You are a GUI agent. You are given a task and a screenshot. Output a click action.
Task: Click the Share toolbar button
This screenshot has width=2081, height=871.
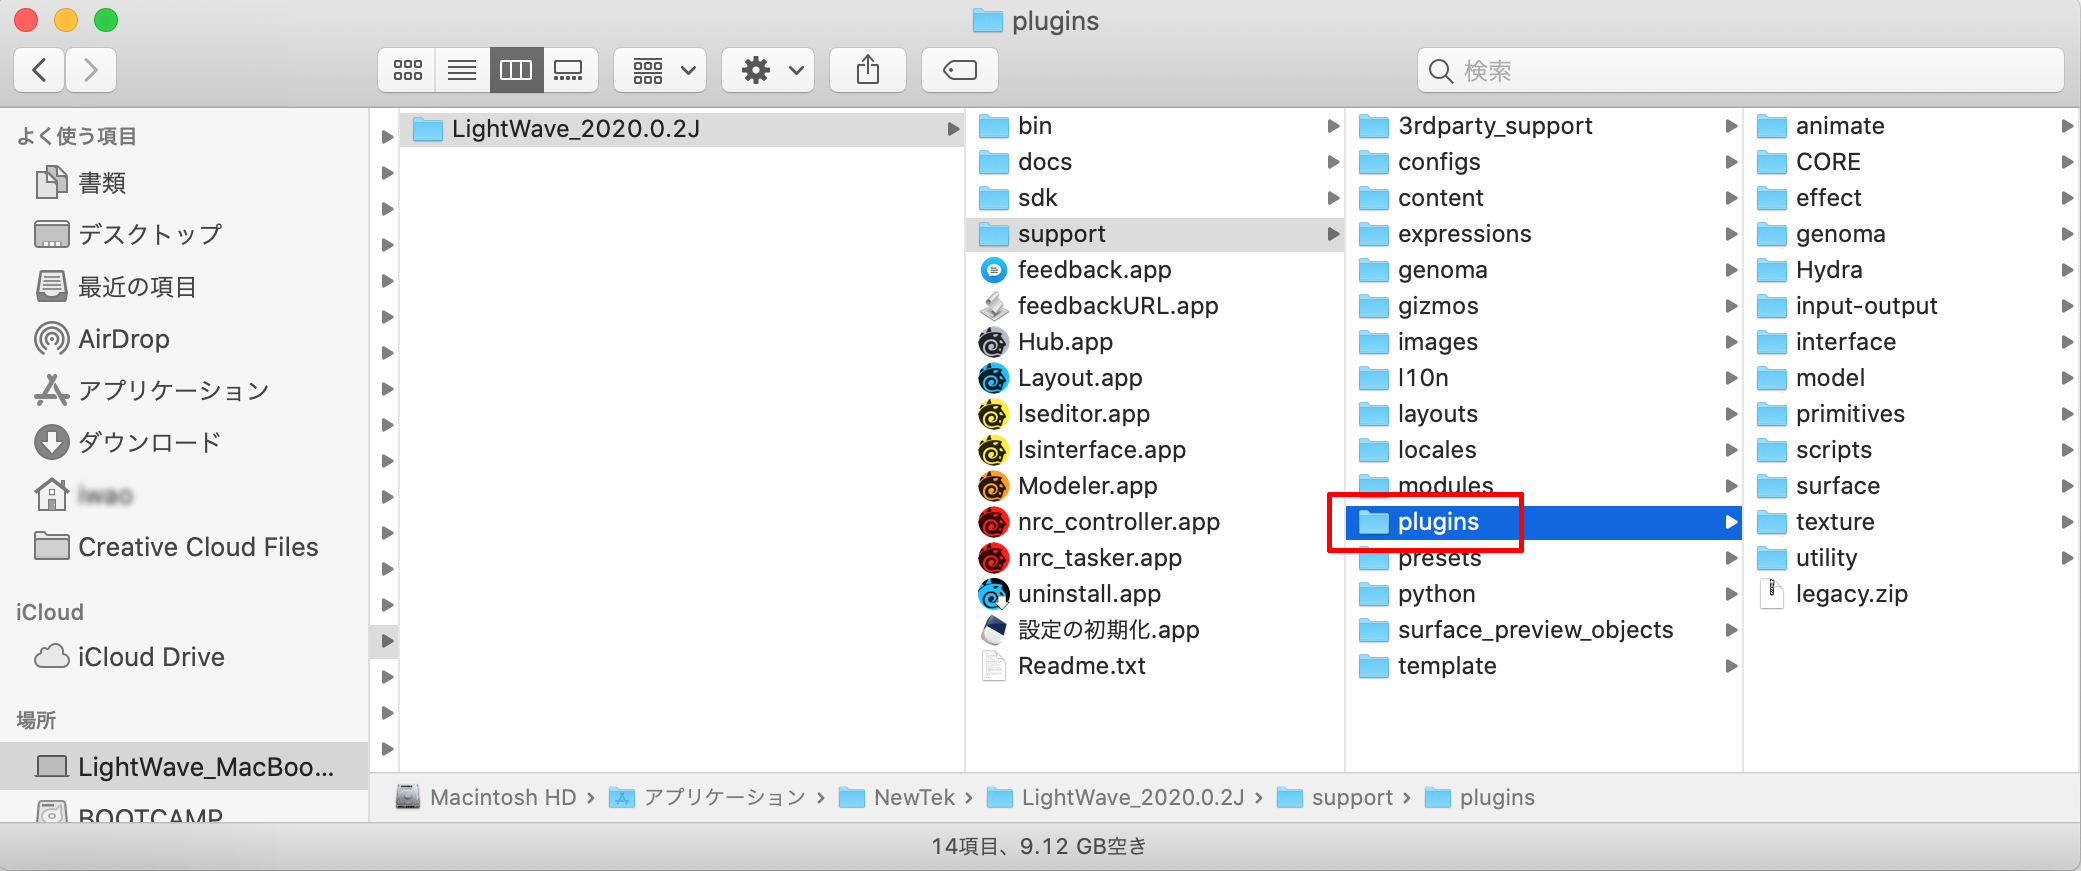868,70
